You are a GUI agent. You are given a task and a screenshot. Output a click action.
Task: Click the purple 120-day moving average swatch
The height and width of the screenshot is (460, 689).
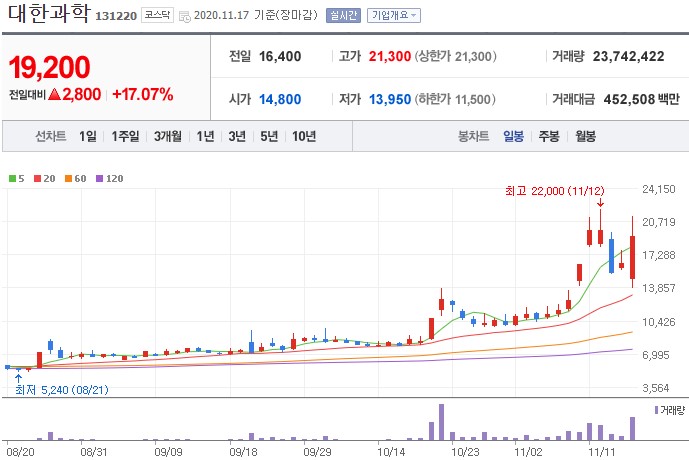click(x=99, y=178)
